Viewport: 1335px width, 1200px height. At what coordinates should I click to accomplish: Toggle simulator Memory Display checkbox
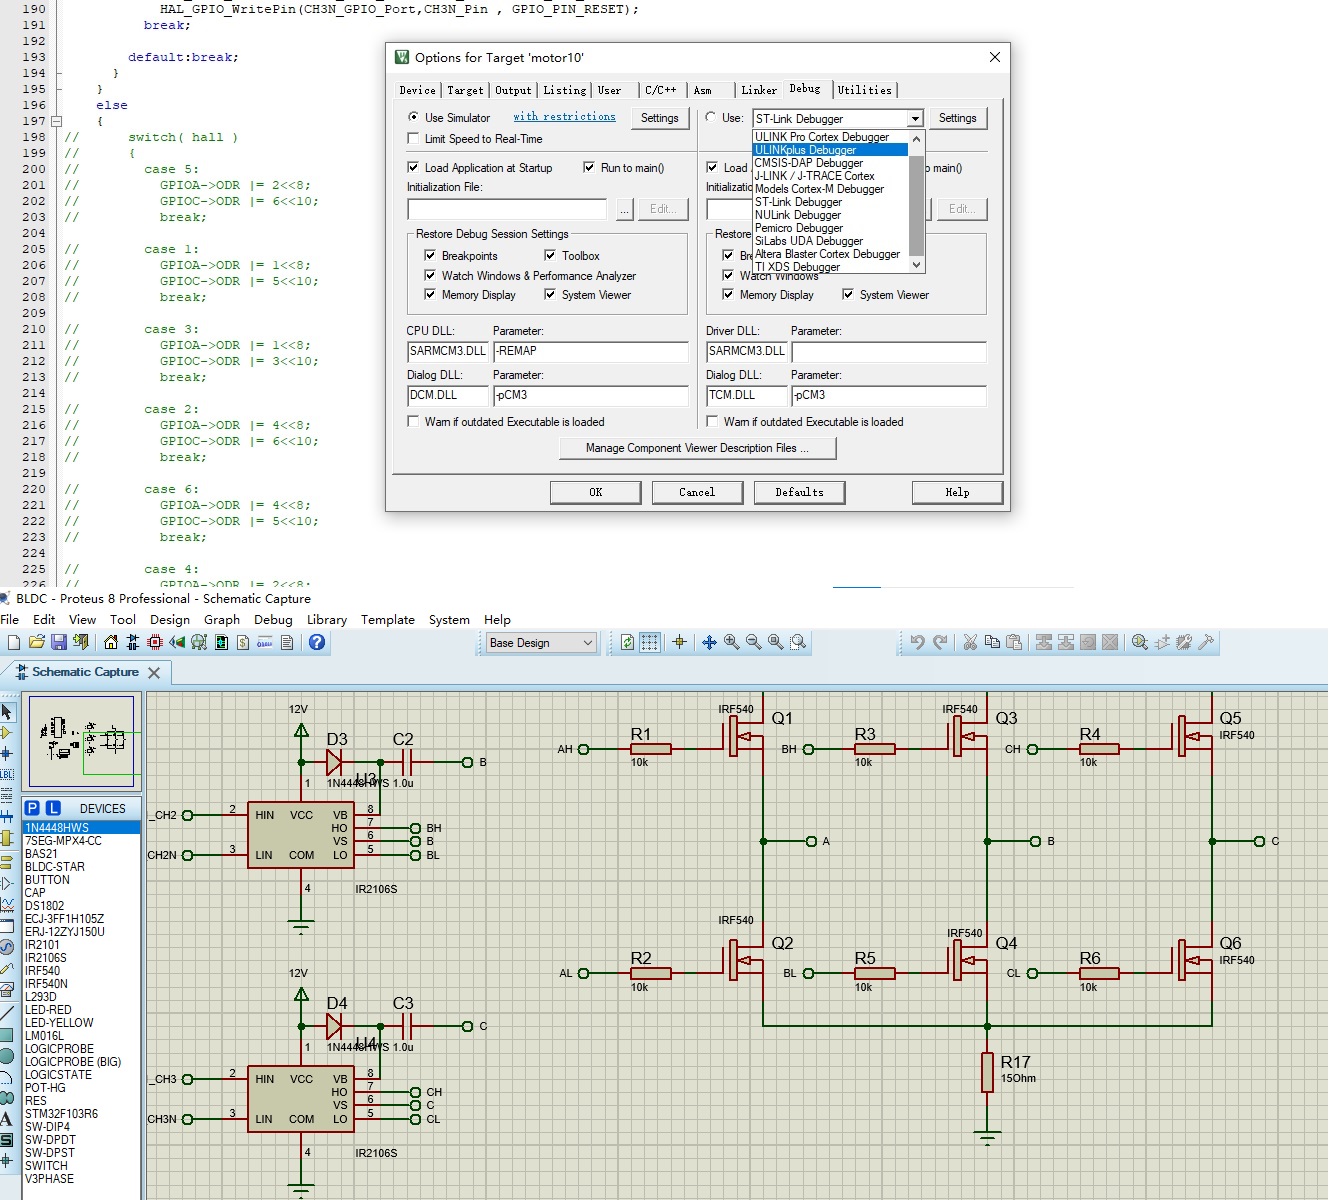click(431, 294)
